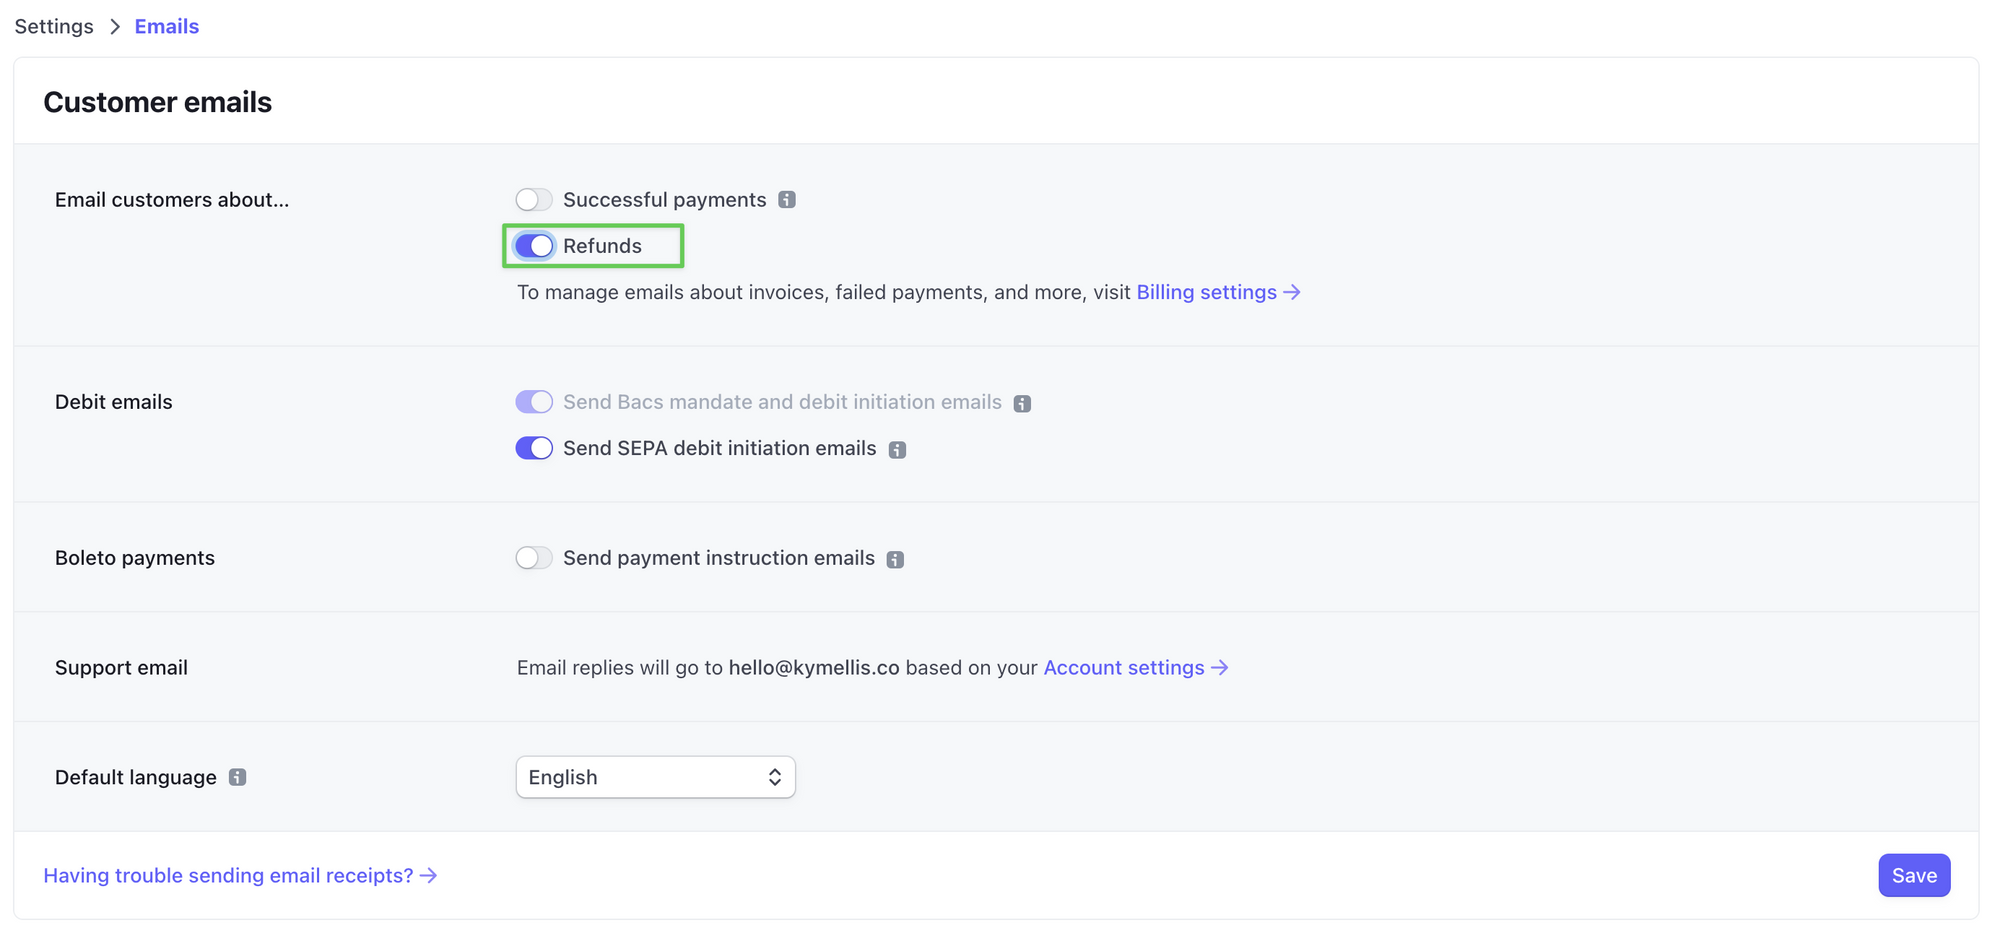Click info icon next to Default language
Viewport: 2000px width, 939px height.
[237, 778]
